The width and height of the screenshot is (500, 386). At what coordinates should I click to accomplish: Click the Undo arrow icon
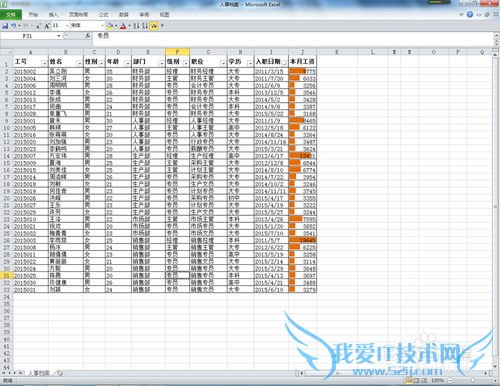(x=13, y=26)
